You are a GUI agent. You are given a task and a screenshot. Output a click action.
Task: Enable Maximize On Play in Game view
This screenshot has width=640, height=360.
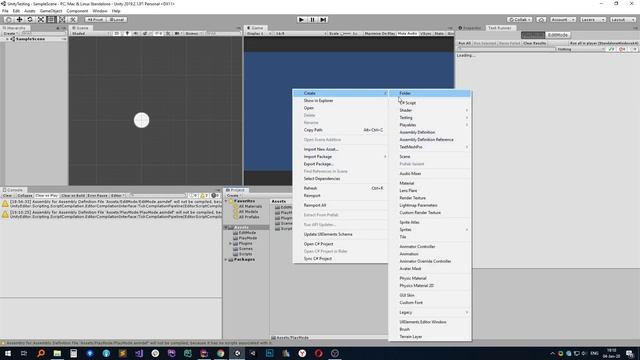pos(380,33)
